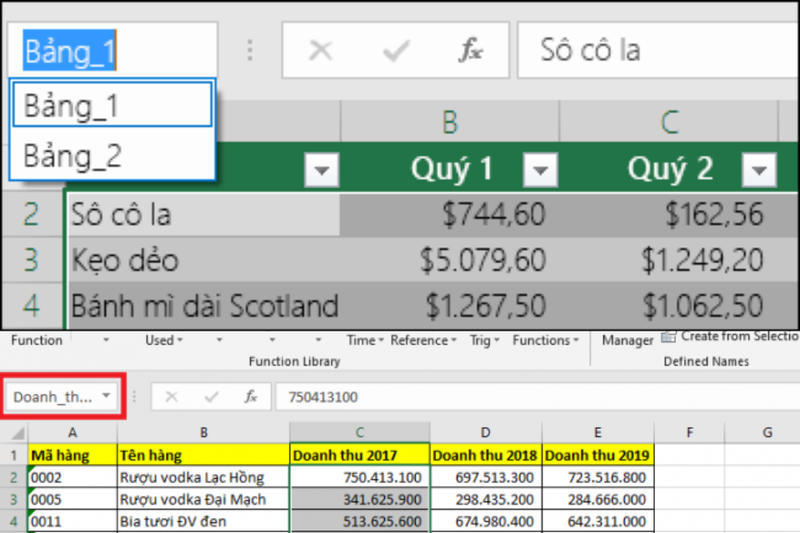Open the filter dropdown of the first table column
Viewport: 800px width, 533px height.
coord(321,169)
